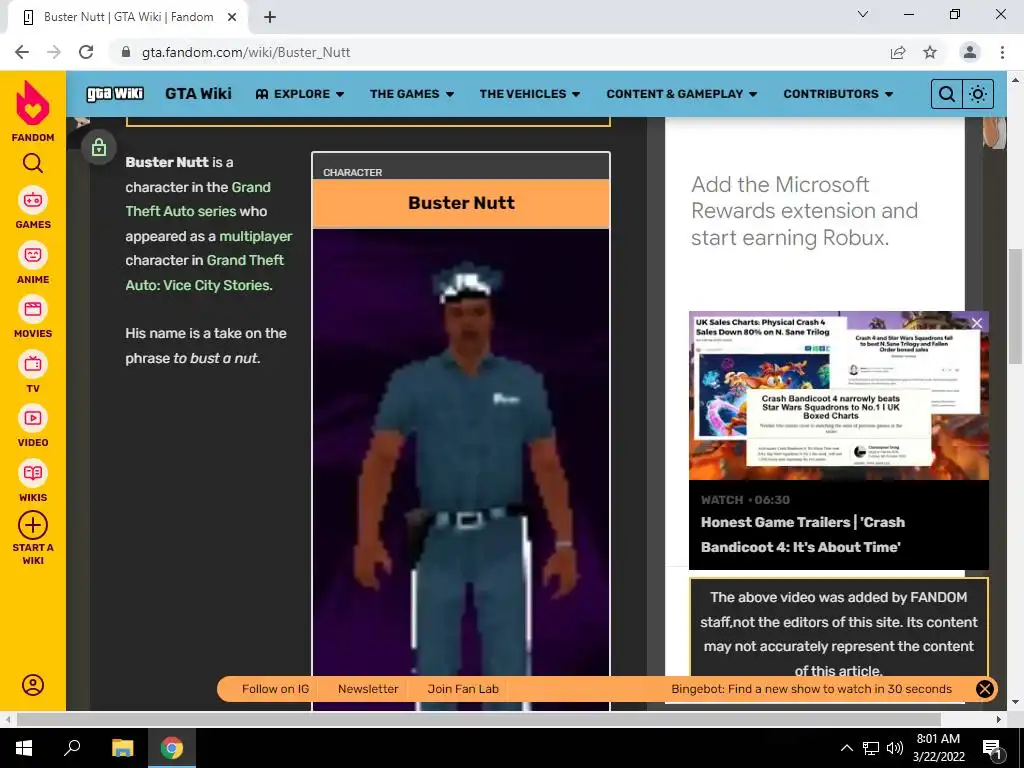Dismiss the orange bottom banner
The image size is (1024, 768).
(x=984, y=689)
